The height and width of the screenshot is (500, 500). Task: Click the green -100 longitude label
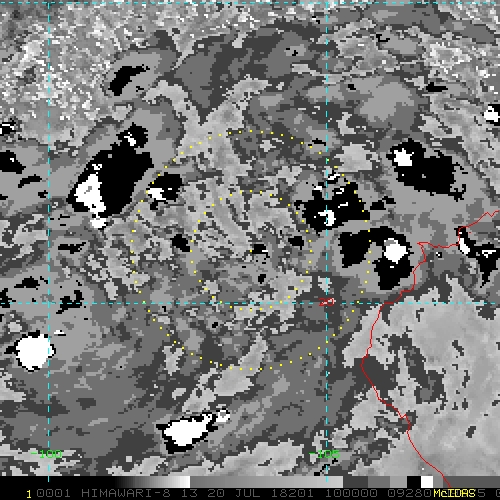tap(47, 454)
